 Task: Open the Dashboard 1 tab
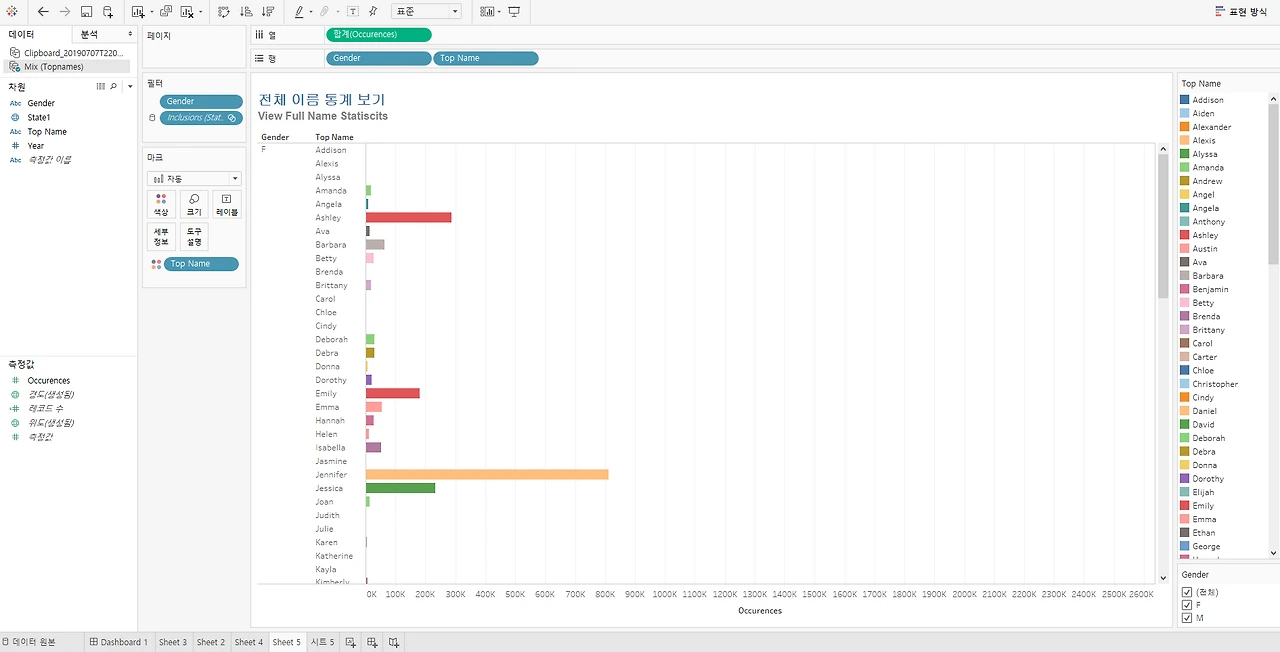119,642
